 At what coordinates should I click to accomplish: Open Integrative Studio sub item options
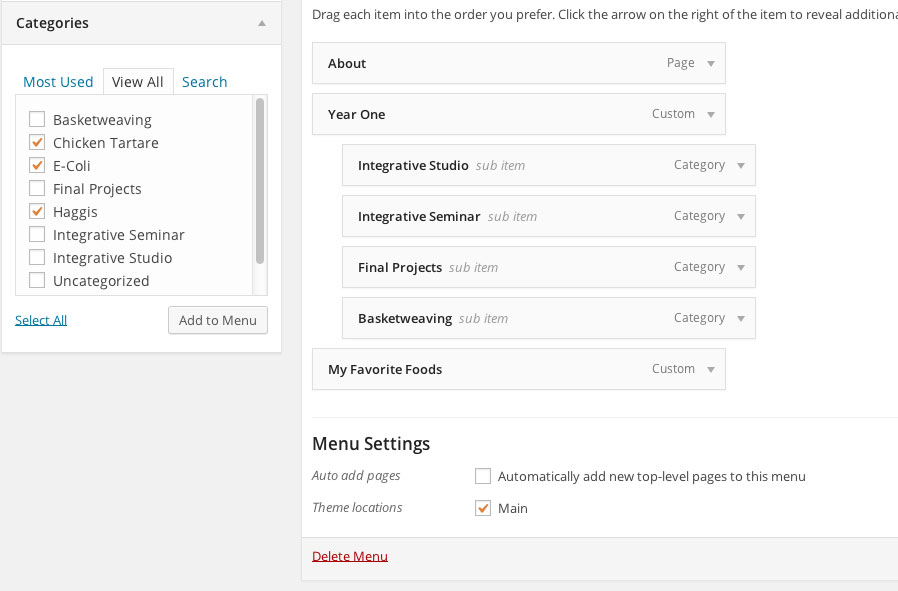pyautogui.click(x=741, y=165)
